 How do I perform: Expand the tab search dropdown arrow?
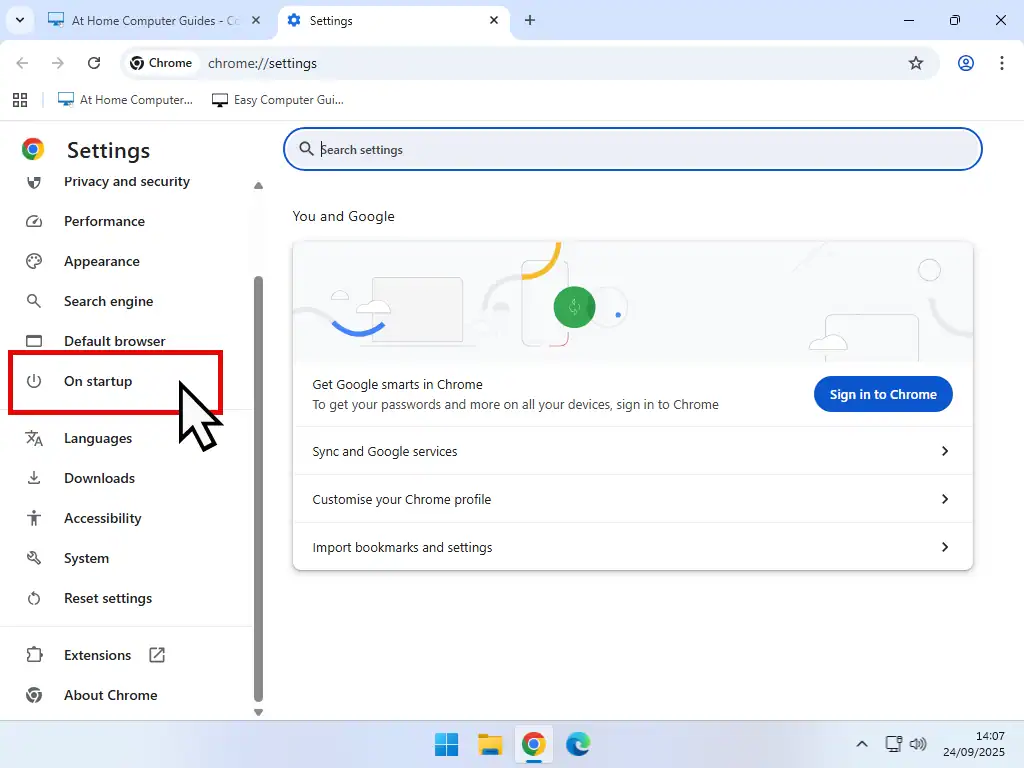point(19,20)
